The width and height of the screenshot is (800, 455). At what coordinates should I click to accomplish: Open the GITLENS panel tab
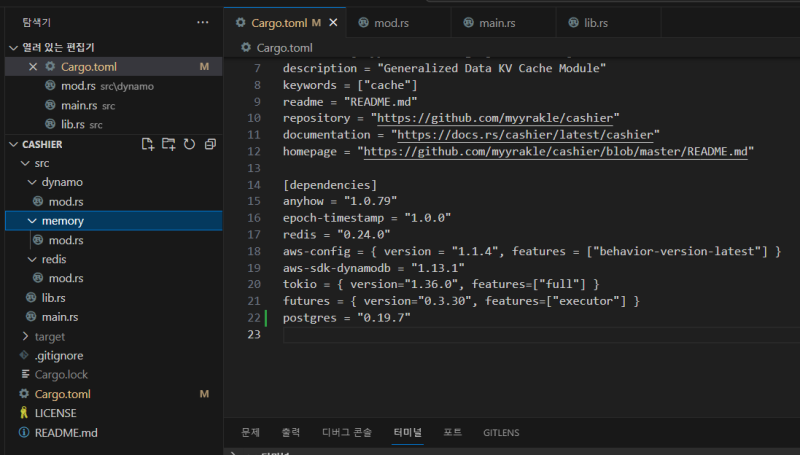coord(501,432)
